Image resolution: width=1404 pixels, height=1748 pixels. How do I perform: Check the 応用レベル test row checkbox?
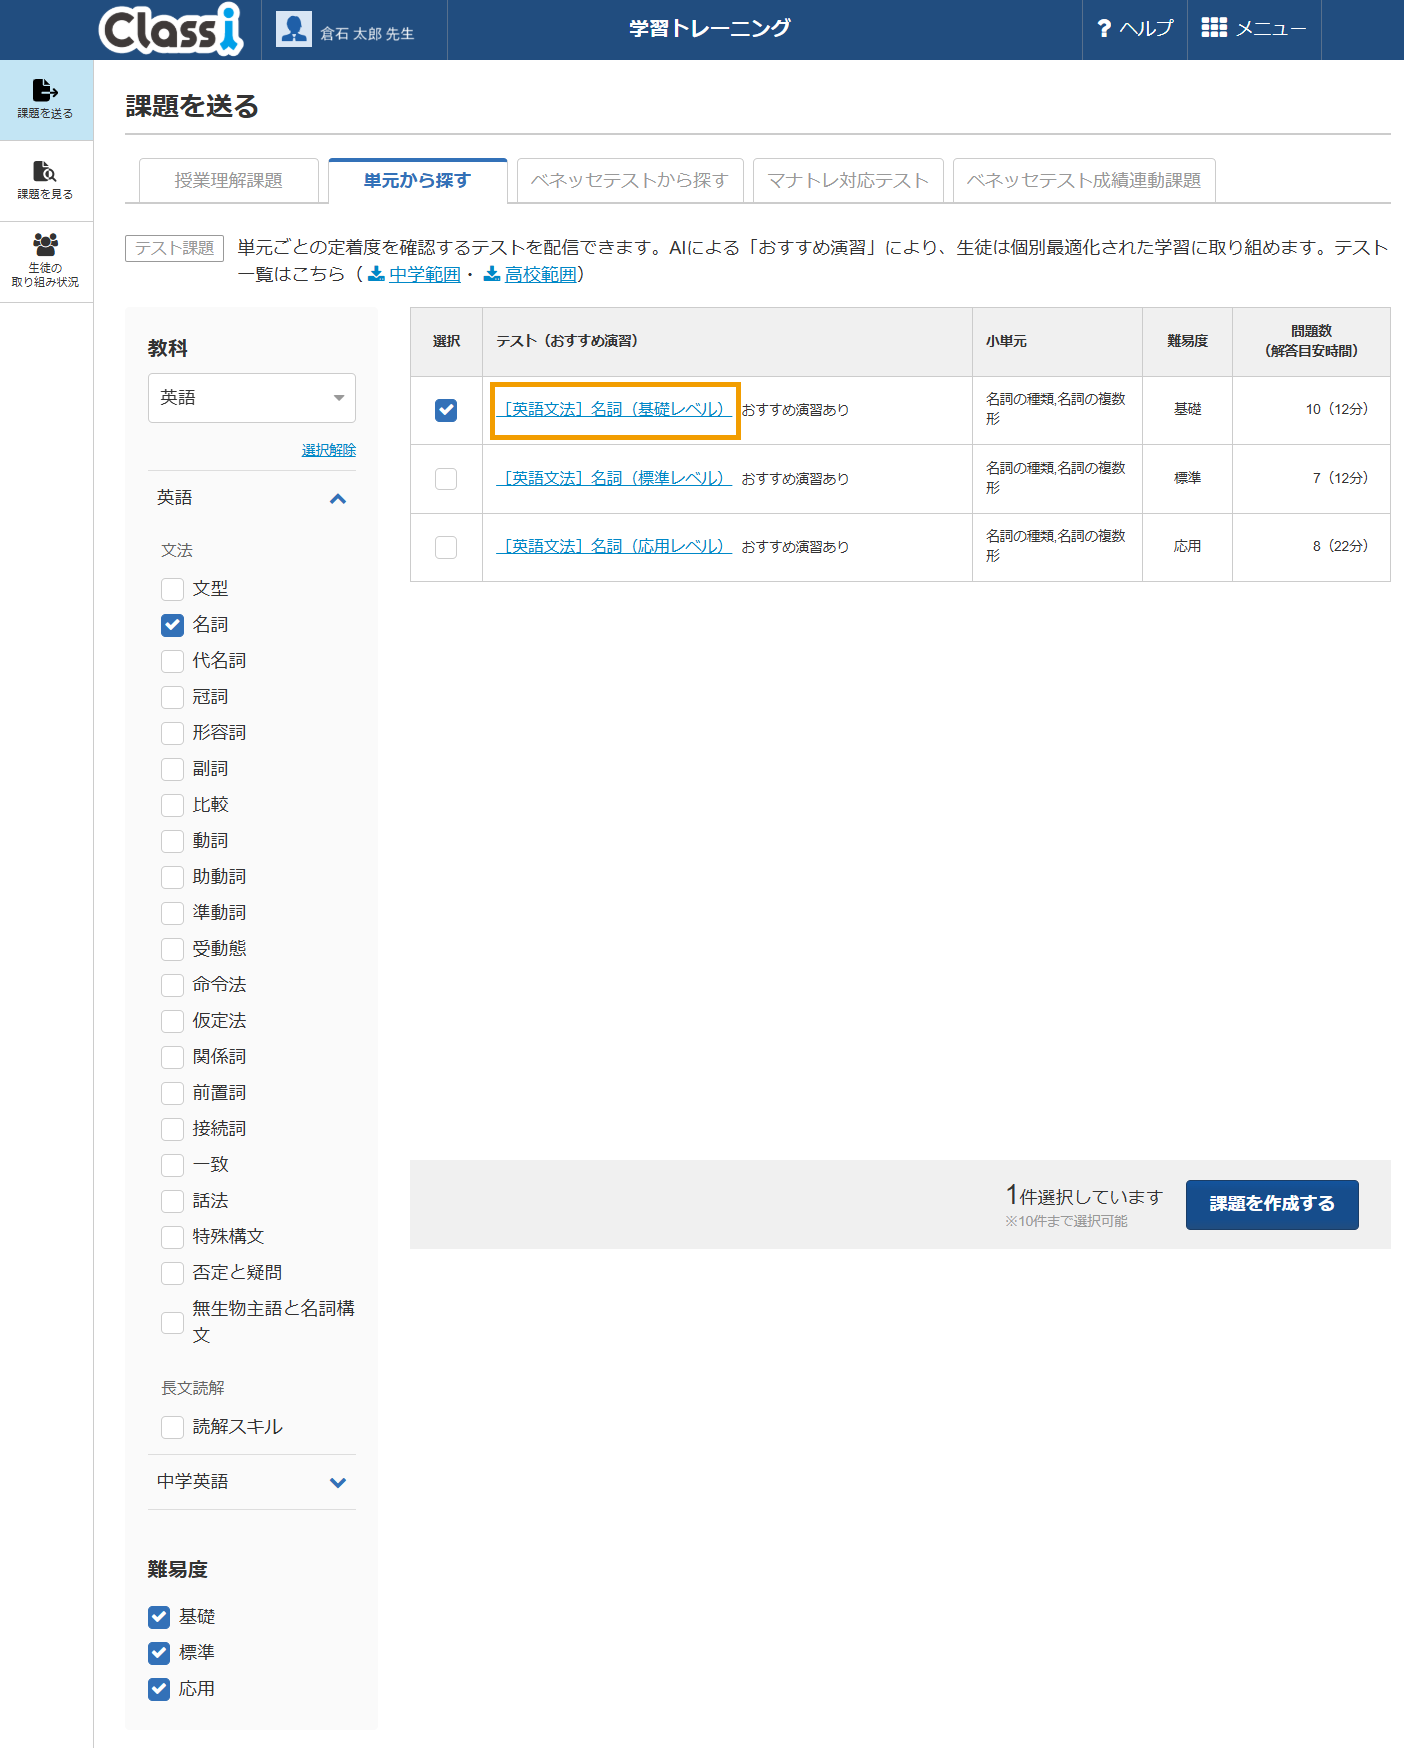click(446, 547)
